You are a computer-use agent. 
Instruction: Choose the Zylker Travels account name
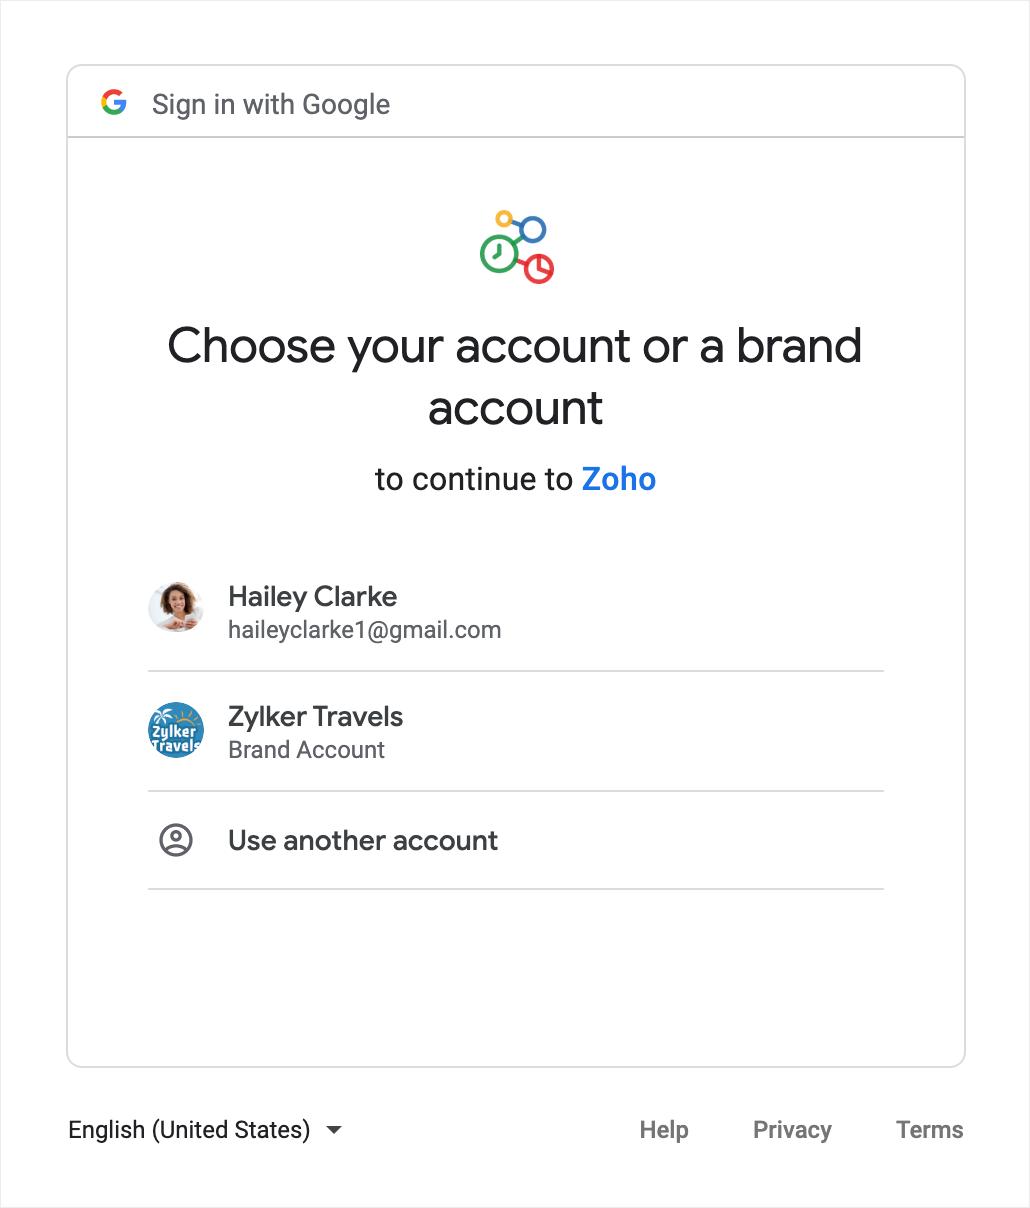point(316,716)
